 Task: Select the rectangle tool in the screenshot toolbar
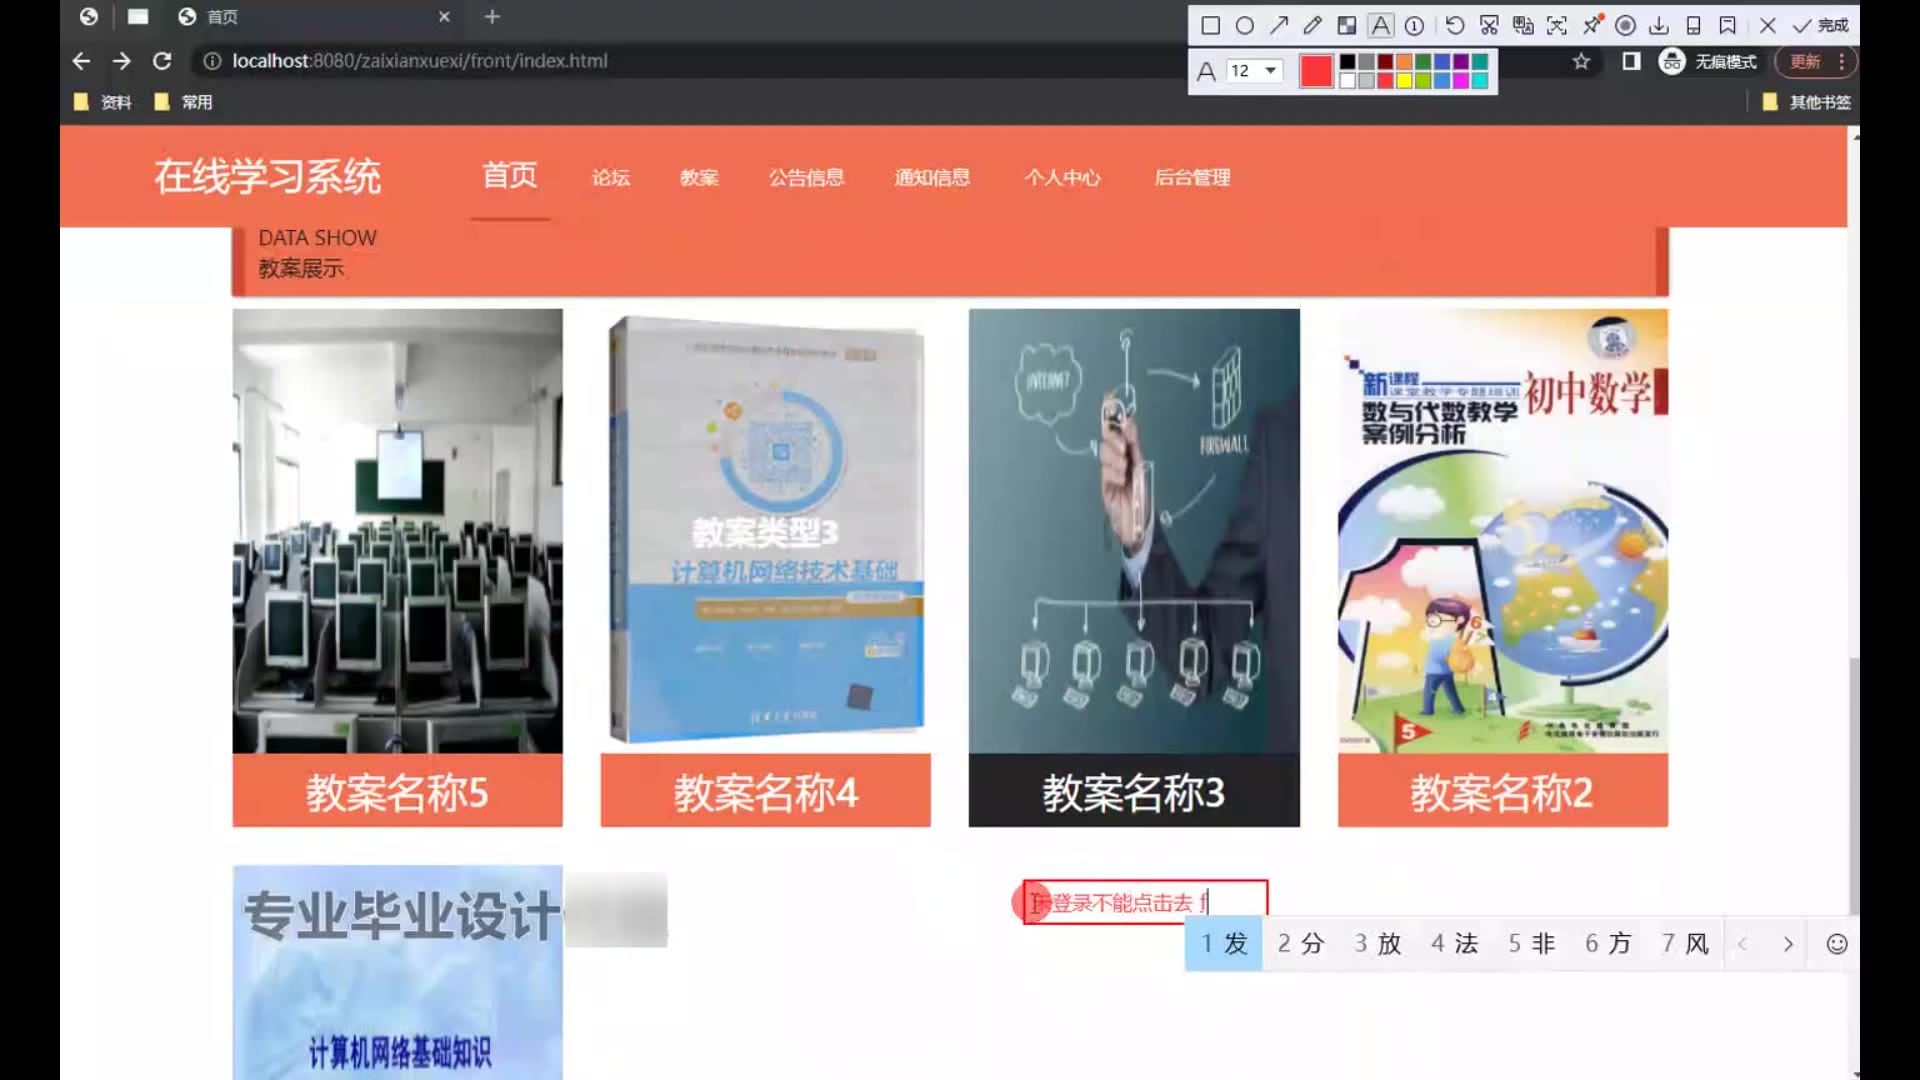(x=1210, y=26)
